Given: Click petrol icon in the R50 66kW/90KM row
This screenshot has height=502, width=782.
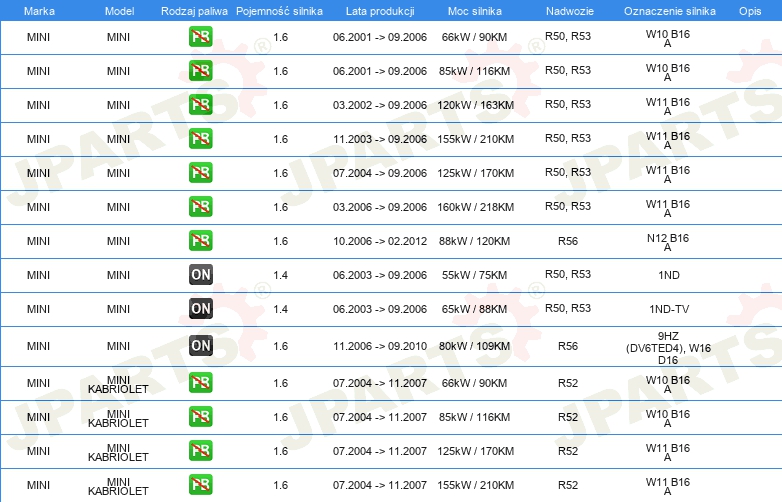Looking at the screenshot, I should [x=200, y=36].
